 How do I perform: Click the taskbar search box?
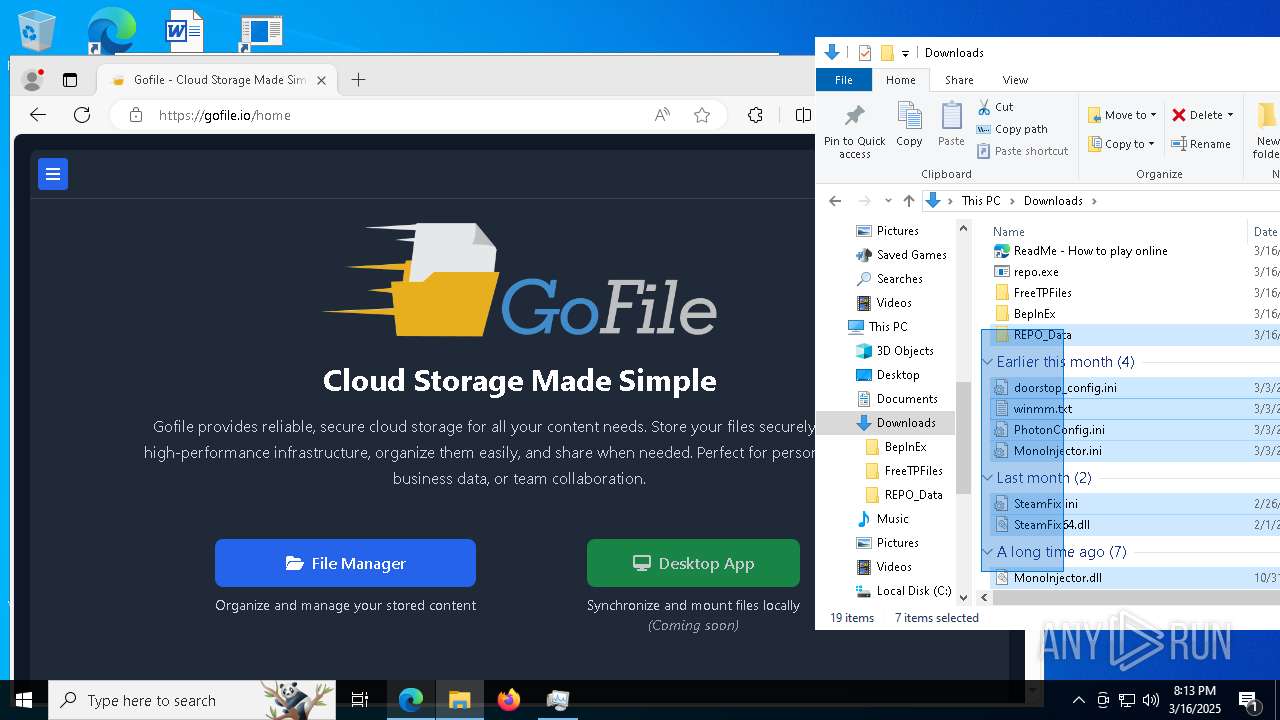tap(192, 700)
